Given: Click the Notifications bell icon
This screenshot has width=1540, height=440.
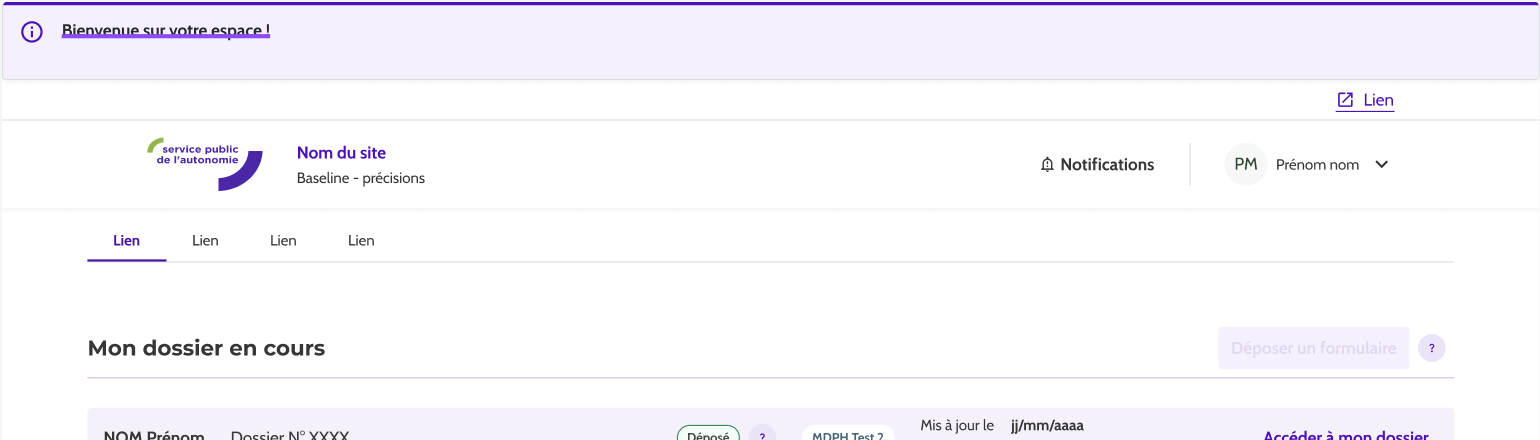Looking at the screenshot, I should pos(1047,165).
